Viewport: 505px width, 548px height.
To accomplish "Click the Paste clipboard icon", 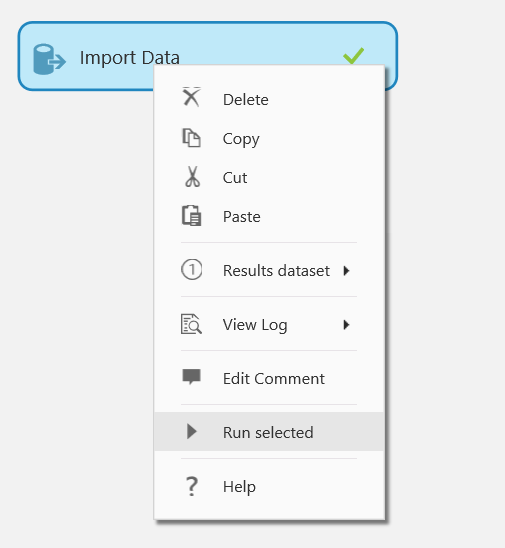I will coord(192,216).
